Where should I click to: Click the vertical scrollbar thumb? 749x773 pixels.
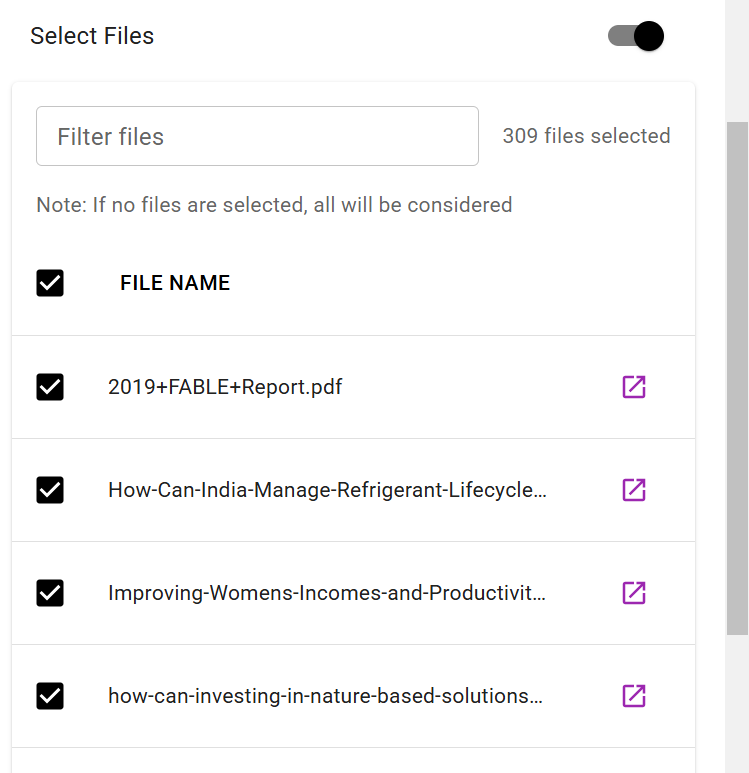click(x=737, y=378)
